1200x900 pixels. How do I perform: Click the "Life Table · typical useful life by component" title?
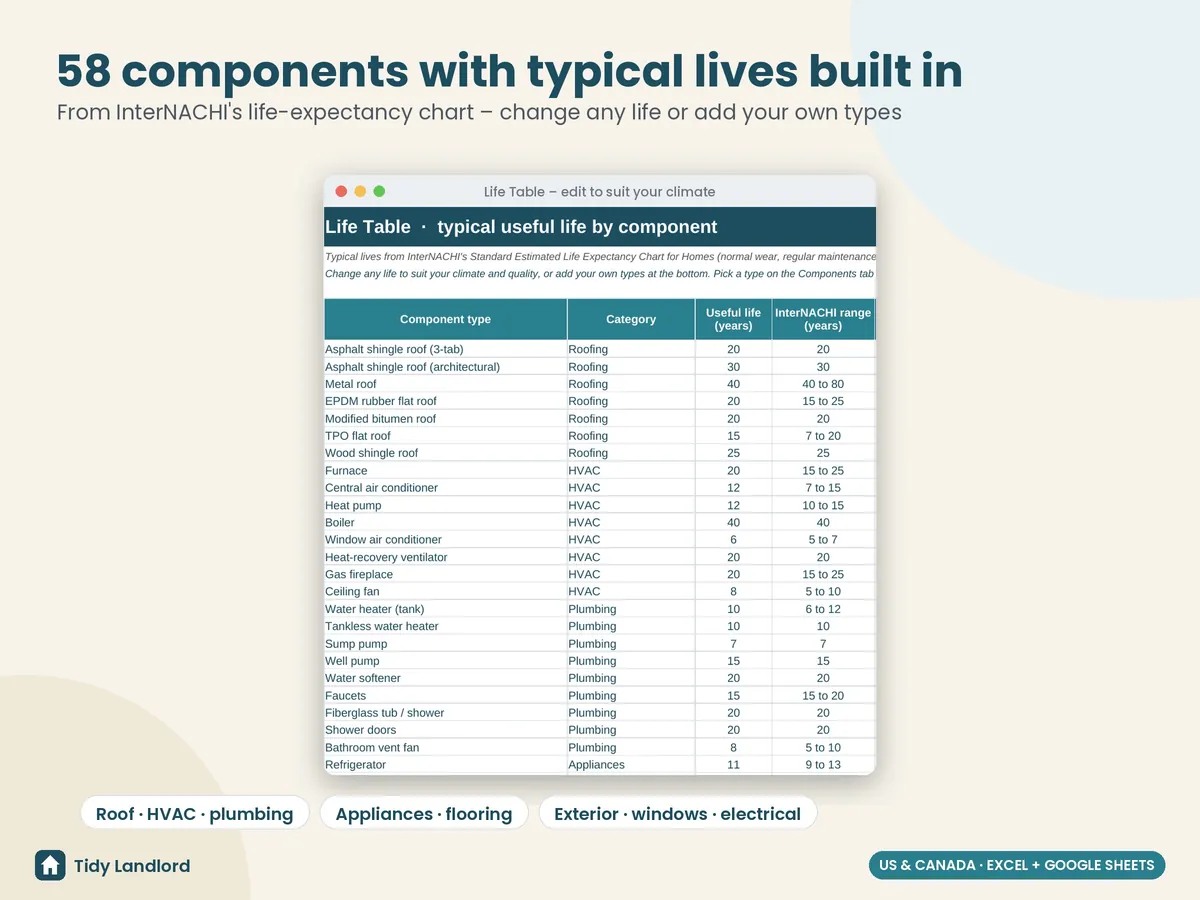[521, 227]
